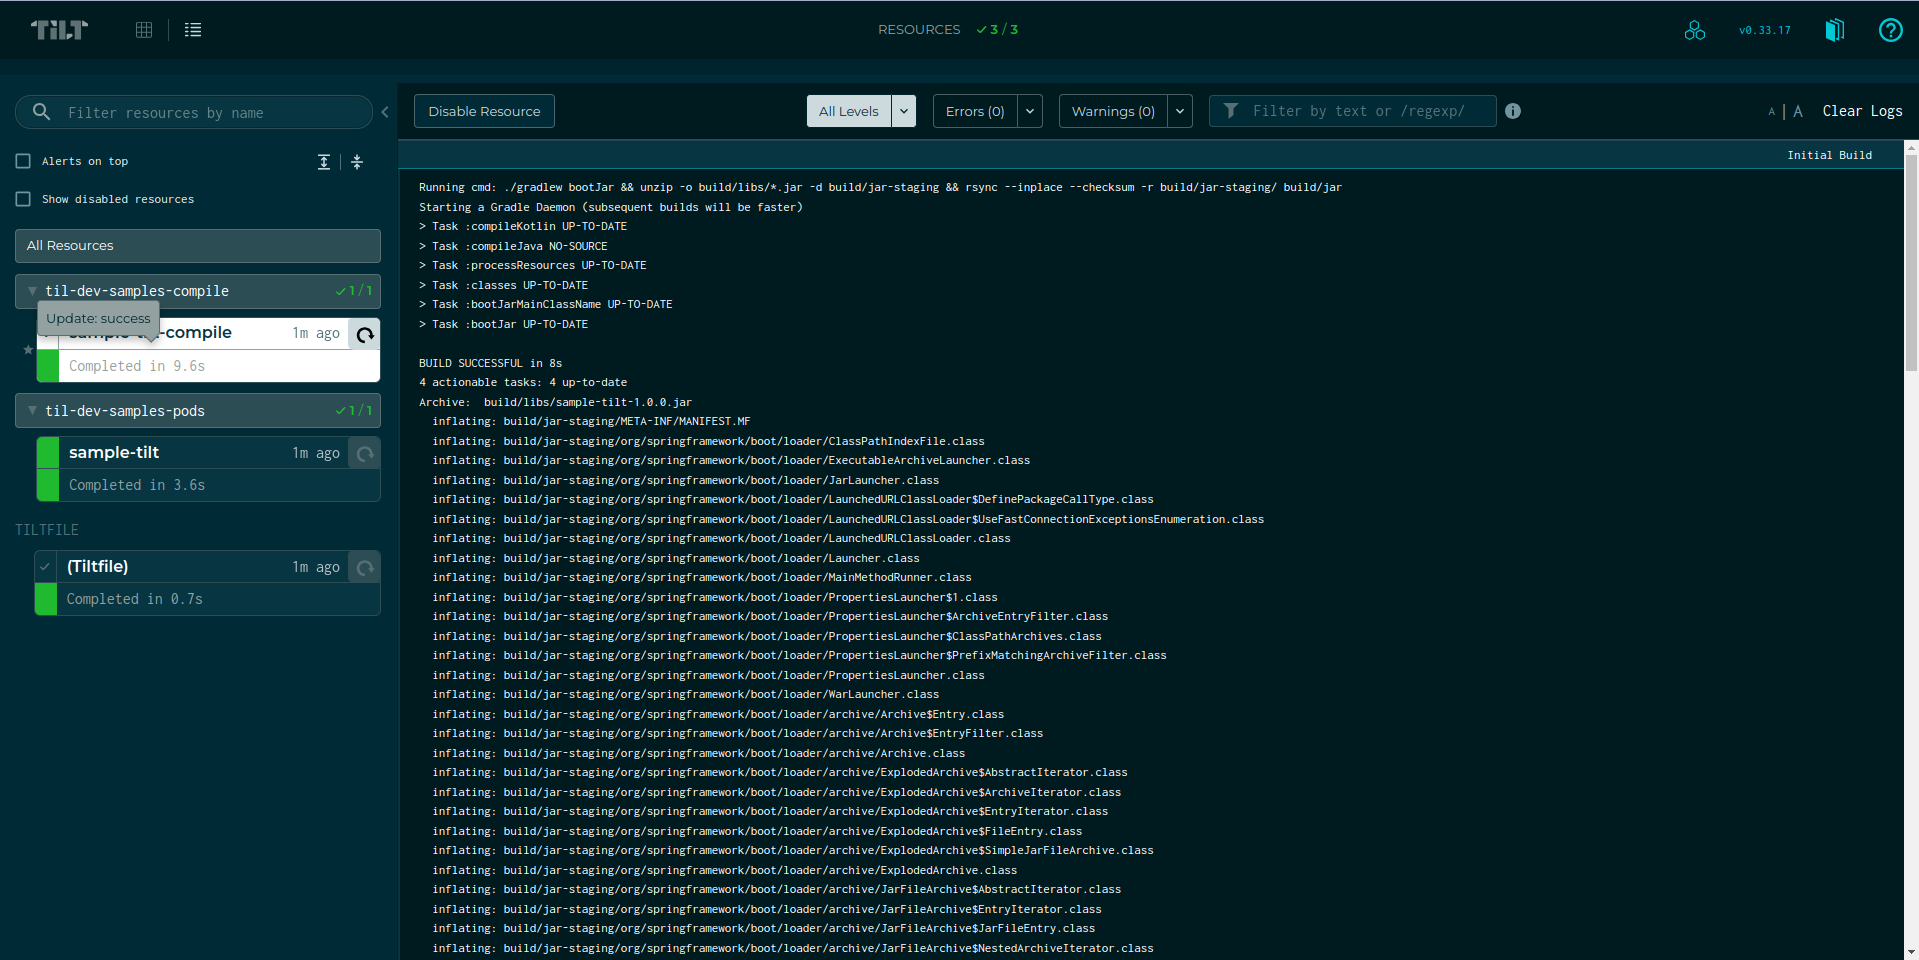The width and height of the screenshot is (1919, 960).
Task: Collapse the sidebar with chevron arrow
Action: click(x=385, y=112)
